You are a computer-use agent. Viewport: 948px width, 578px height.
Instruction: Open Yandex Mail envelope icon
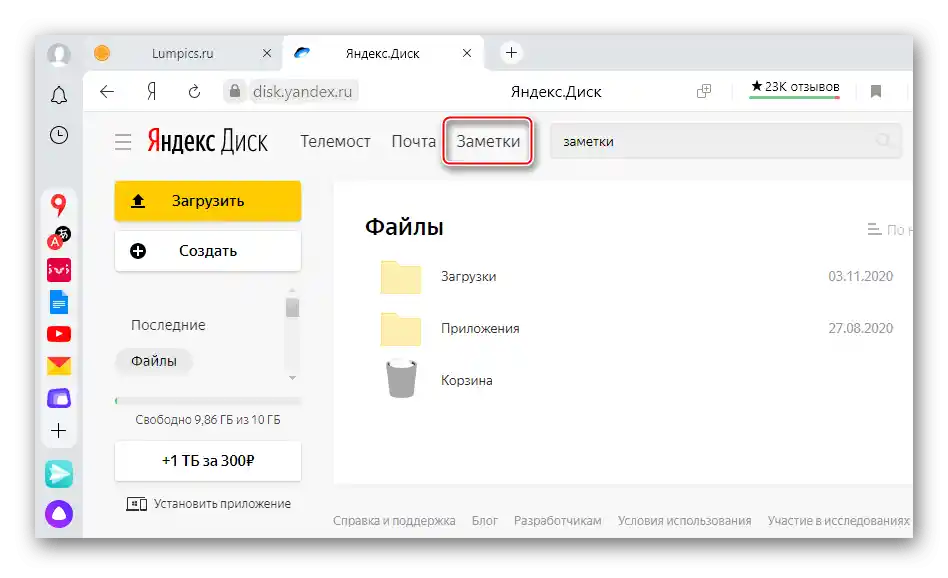tap(59, 366)
